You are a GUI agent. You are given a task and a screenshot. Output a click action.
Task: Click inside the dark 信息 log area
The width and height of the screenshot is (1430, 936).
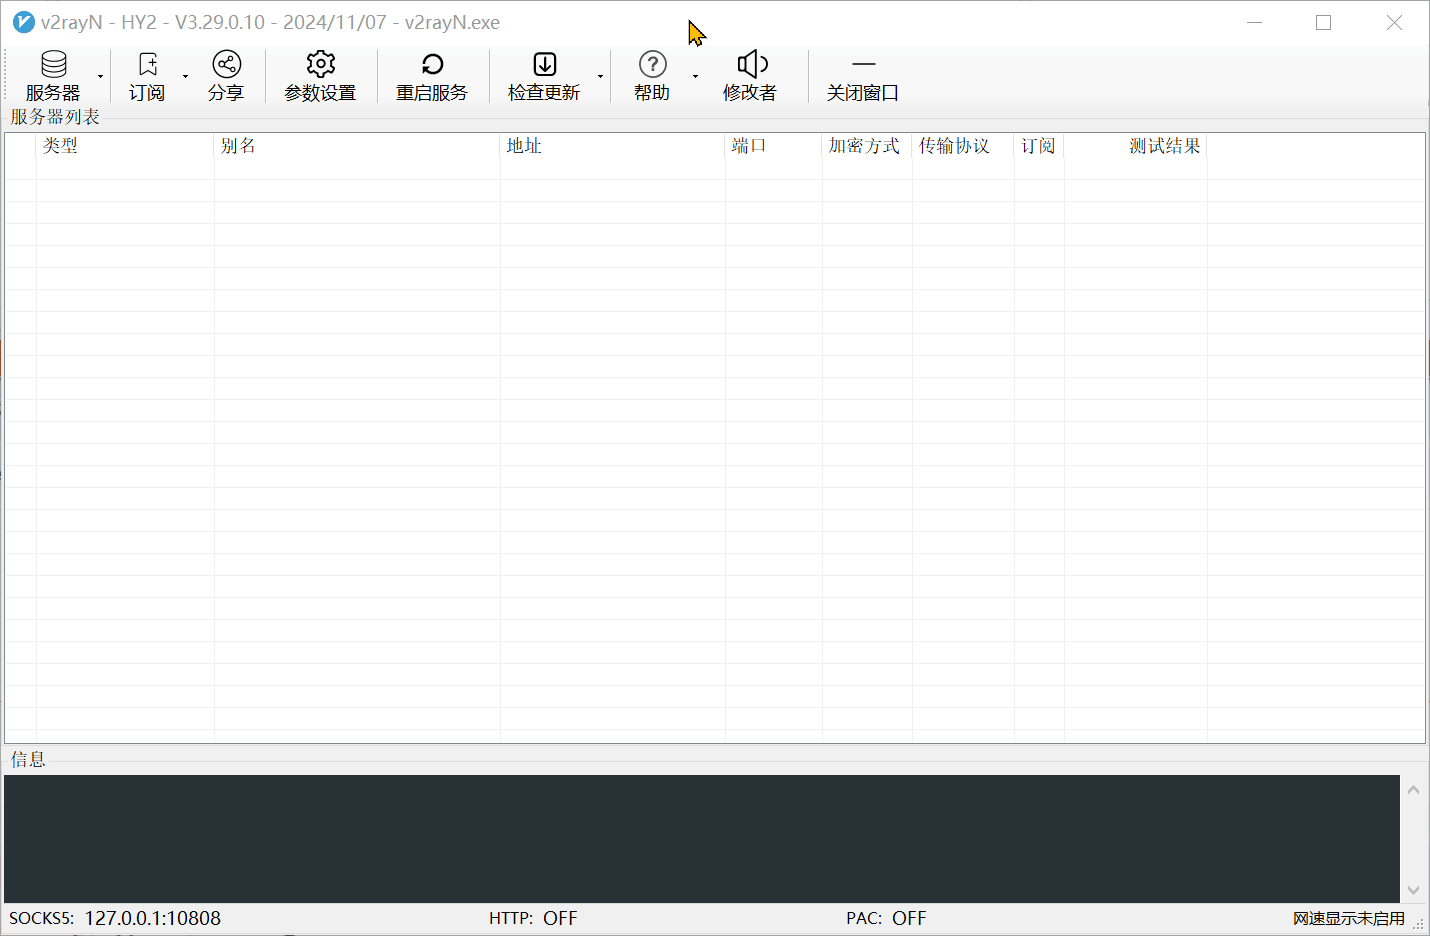click(x=700, y=838)
